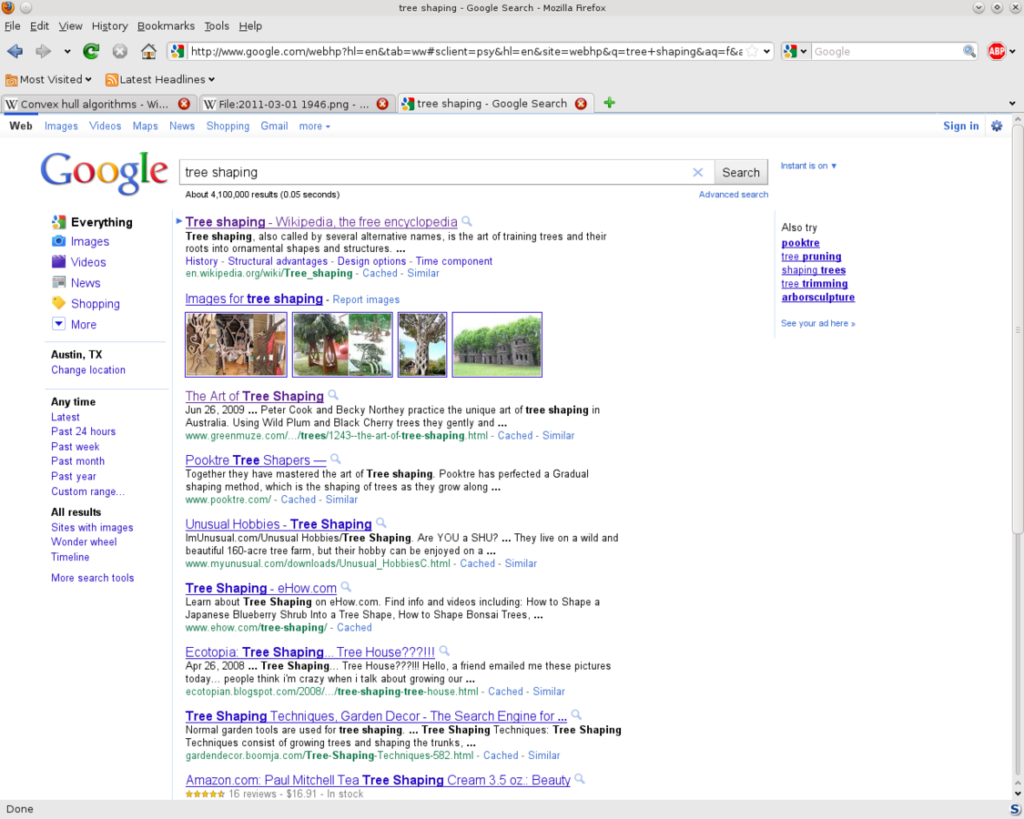The height and width of the screenshot is (819, 1024).
Task: Preview the Amazon.com Paul Mitchell result magnifier
Action: 580,779
